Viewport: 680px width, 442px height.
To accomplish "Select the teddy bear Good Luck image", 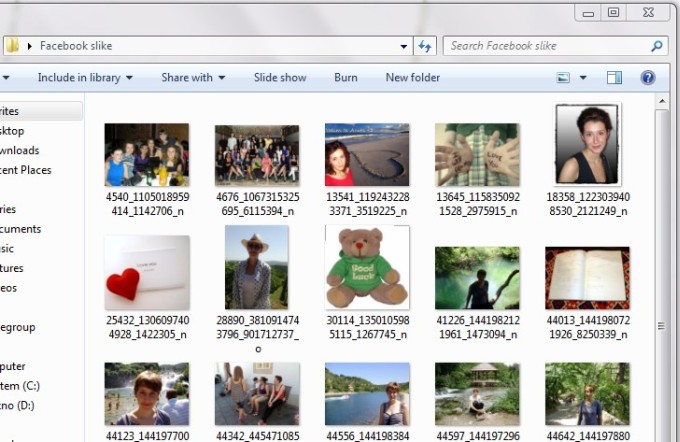I will click(366, 266).
